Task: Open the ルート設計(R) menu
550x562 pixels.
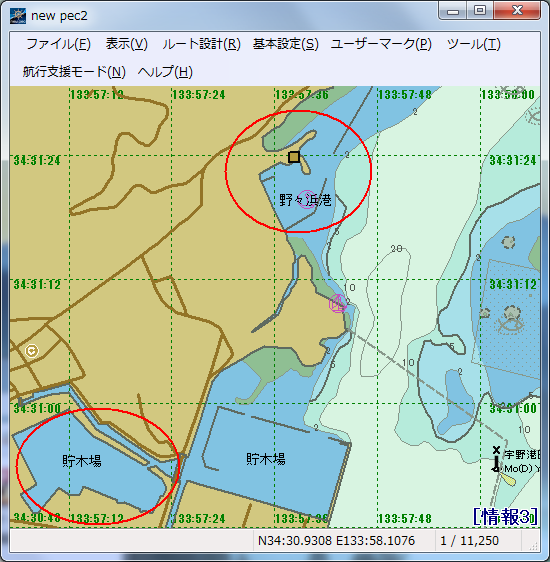Action: tap(201, 44)
